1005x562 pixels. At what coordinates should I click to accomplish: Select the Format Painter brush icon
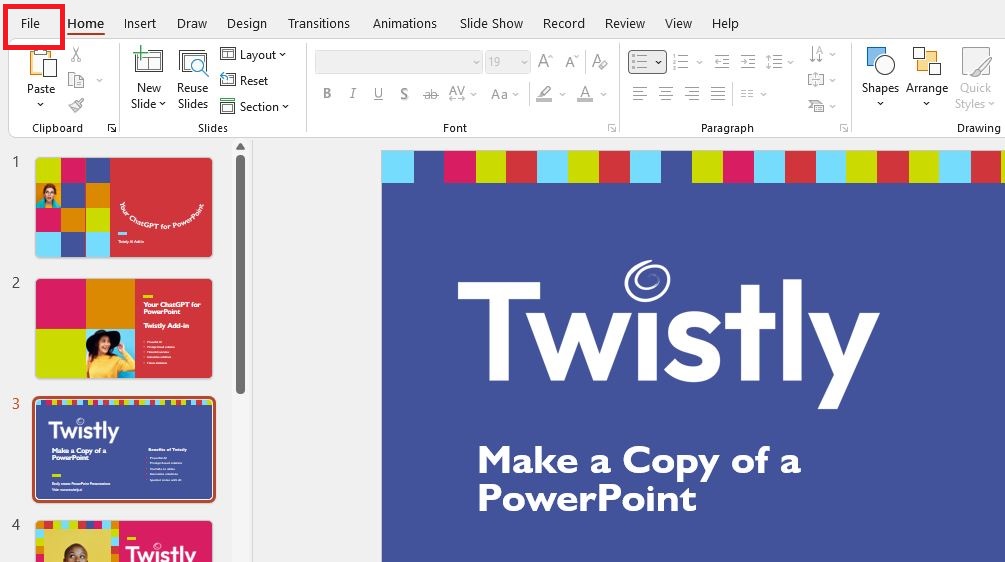coord(76,104)
